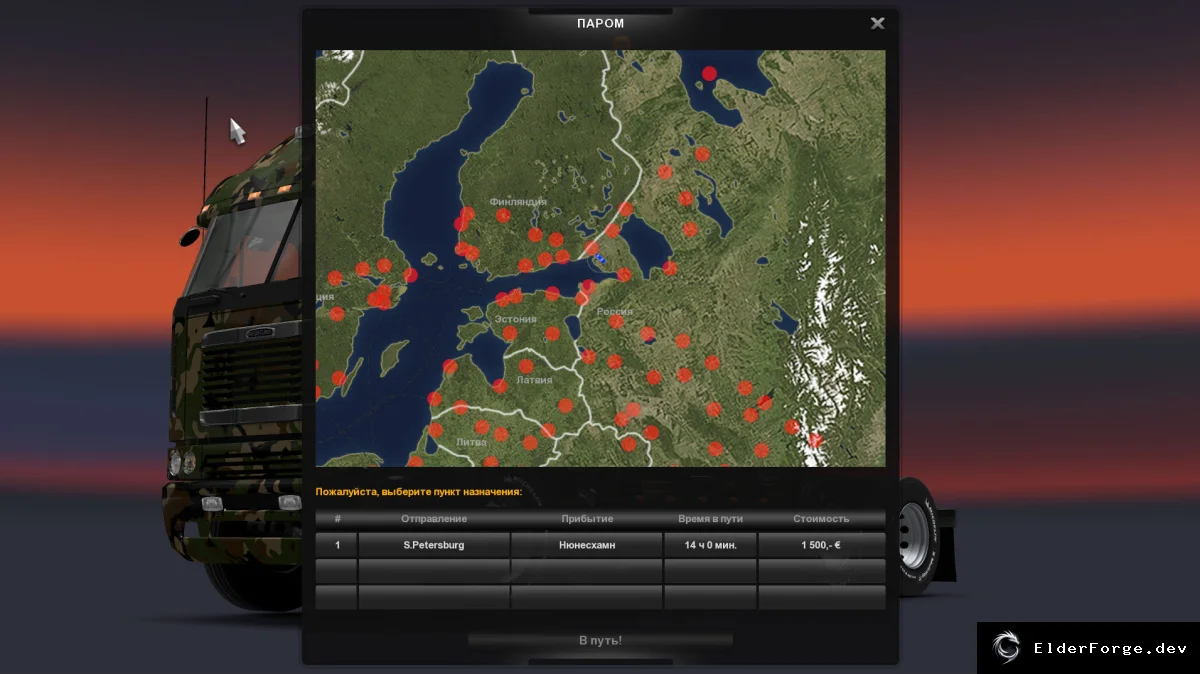Click the "14 ч 0 мин." travel time cell
The height and width of the screenshot is (674, 1200).
pyautogui.click(x=710, y=545)
